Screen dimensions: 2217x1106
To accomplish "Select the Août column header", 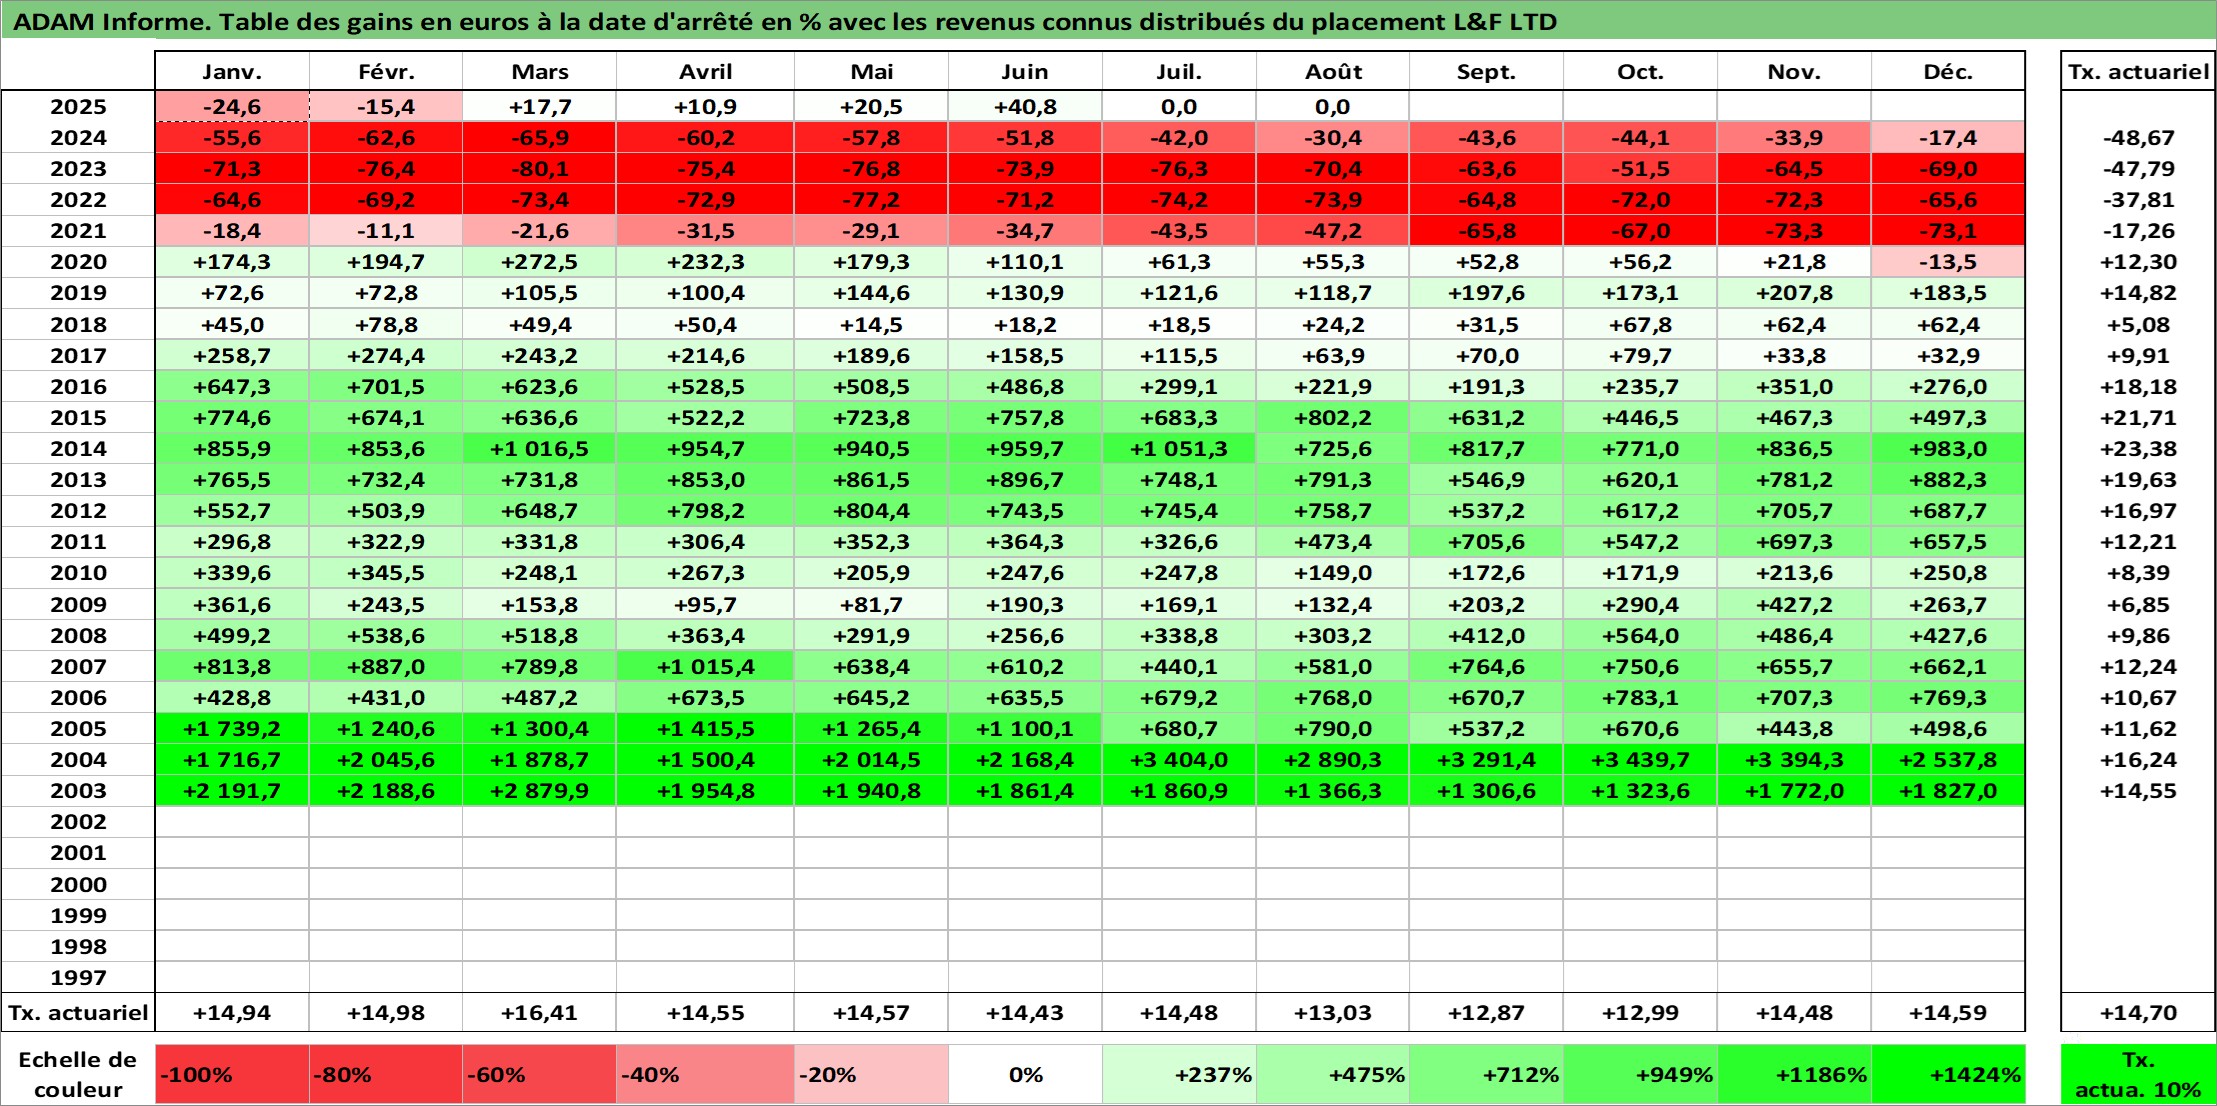I will 1333,71.
